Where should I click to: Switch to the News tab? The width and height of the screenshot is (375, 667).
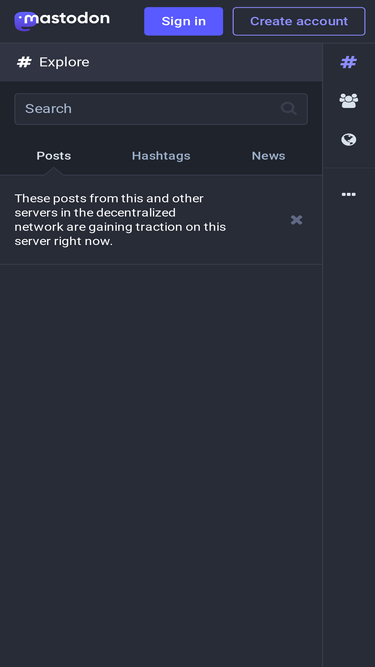pos(268,156)
